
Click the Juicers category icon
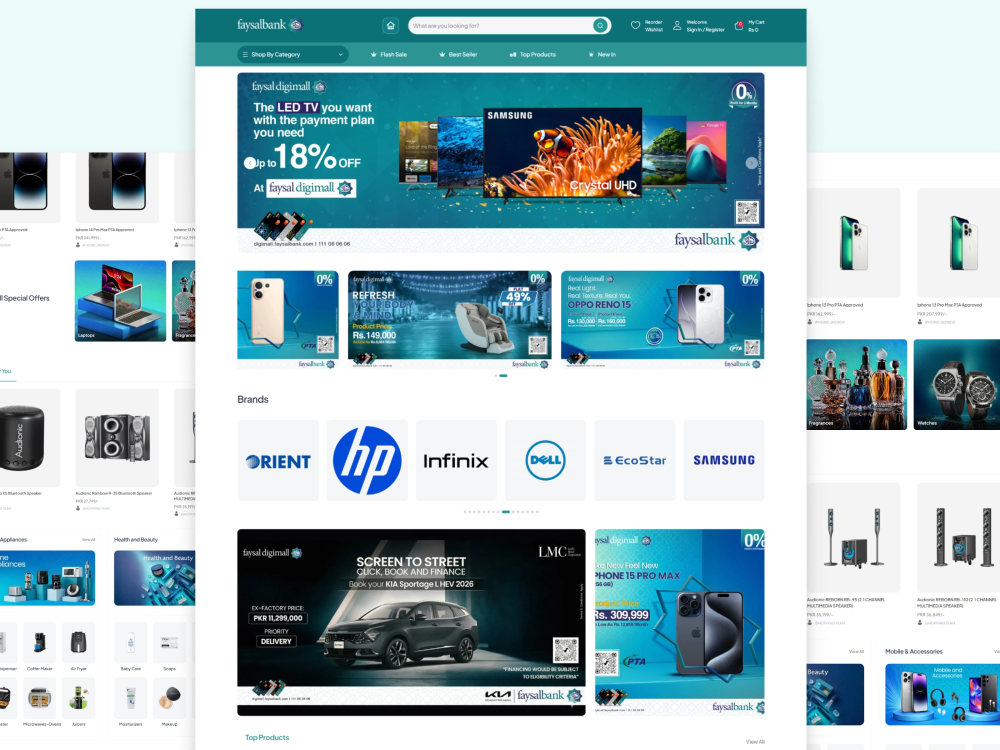click(78, 697)
